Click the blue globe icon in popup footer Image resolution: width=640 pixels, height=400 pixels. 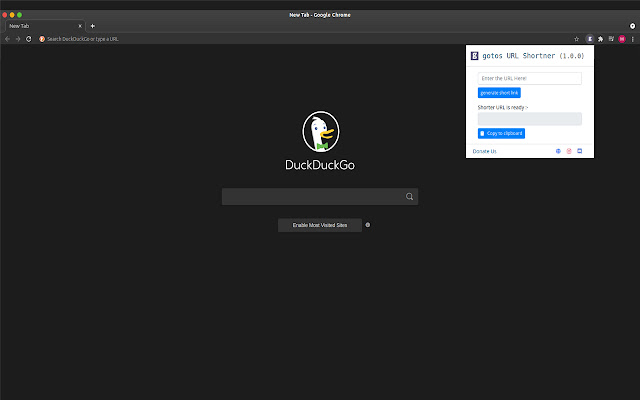point(558,151)
